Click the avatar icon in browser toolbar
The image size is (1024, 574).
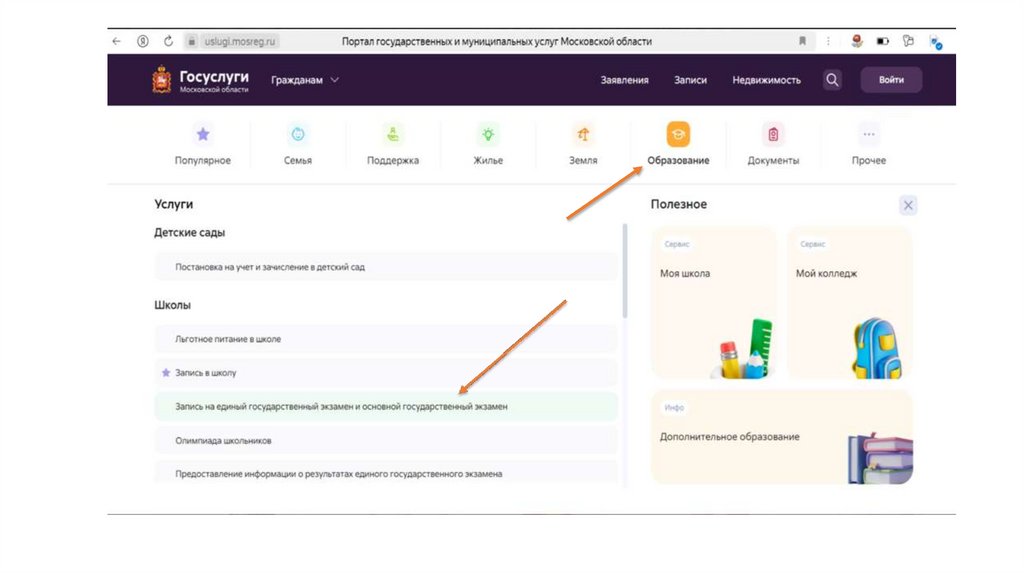coord(857,41)
